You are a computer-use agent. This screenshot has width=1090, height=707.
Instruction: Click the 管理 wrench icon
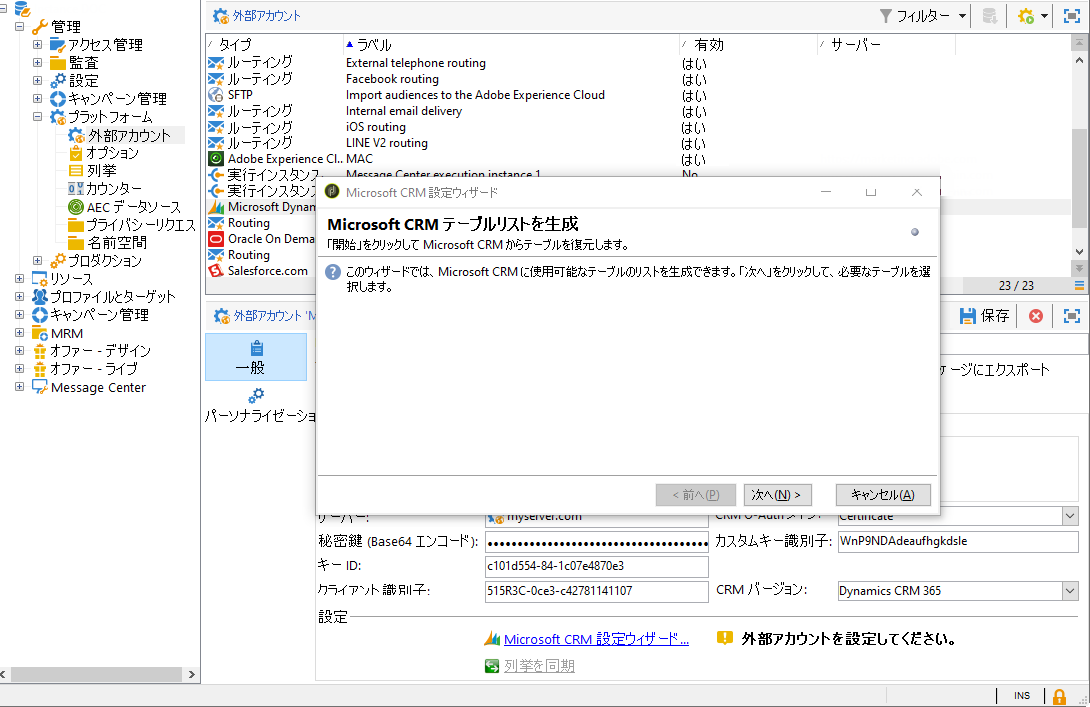[40, 27]
